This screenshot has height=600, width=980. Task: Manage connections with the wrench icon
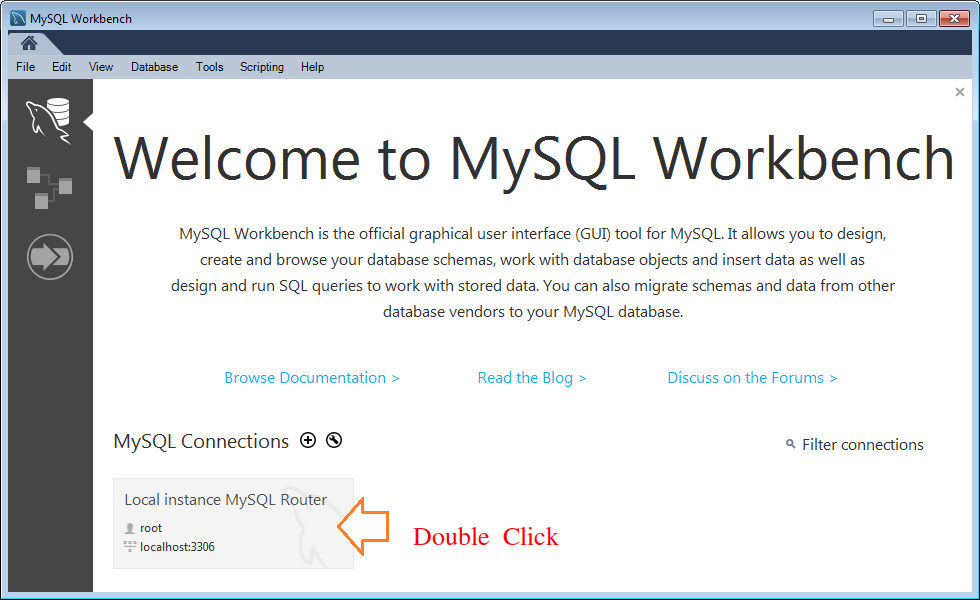coord(334,440)
